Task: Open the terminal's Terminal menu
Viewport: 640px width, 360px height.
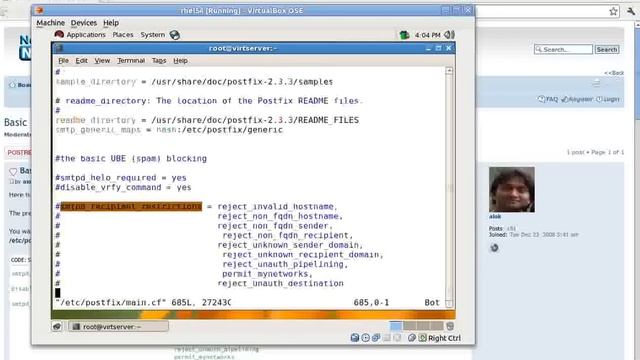Action: 131,61
